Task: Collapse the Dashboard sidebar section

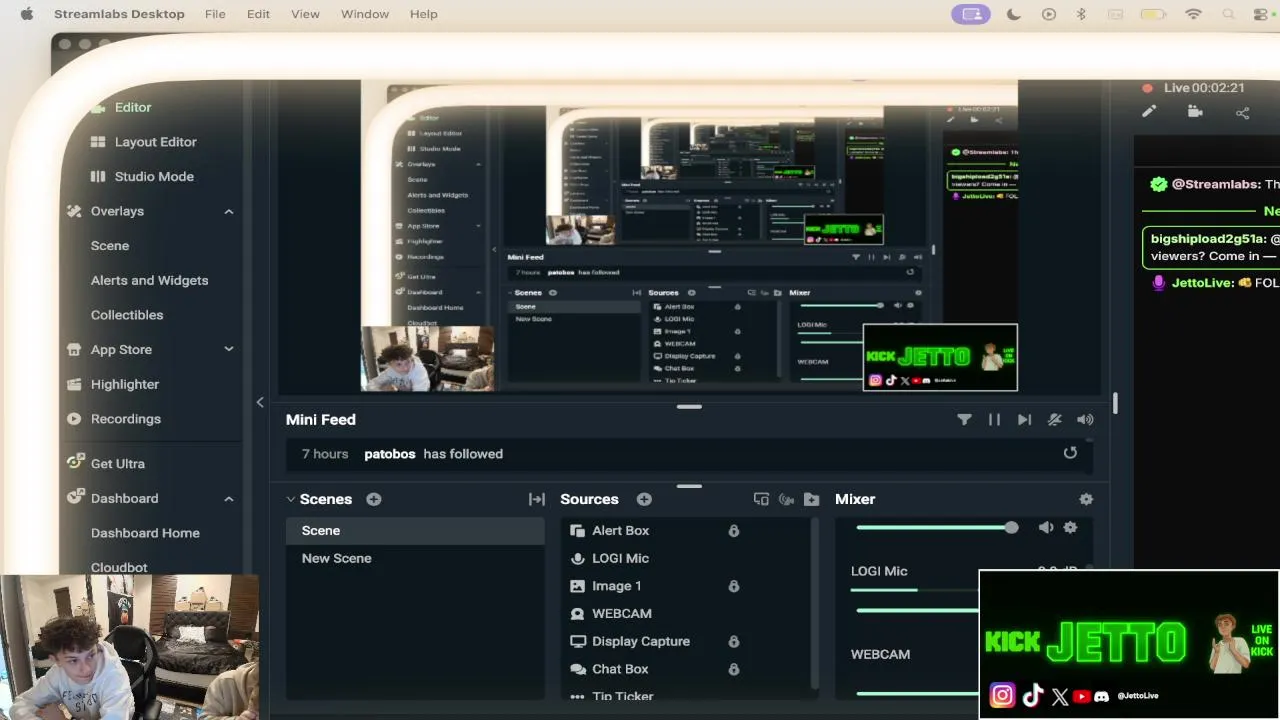Action: [x=228, y=498]
